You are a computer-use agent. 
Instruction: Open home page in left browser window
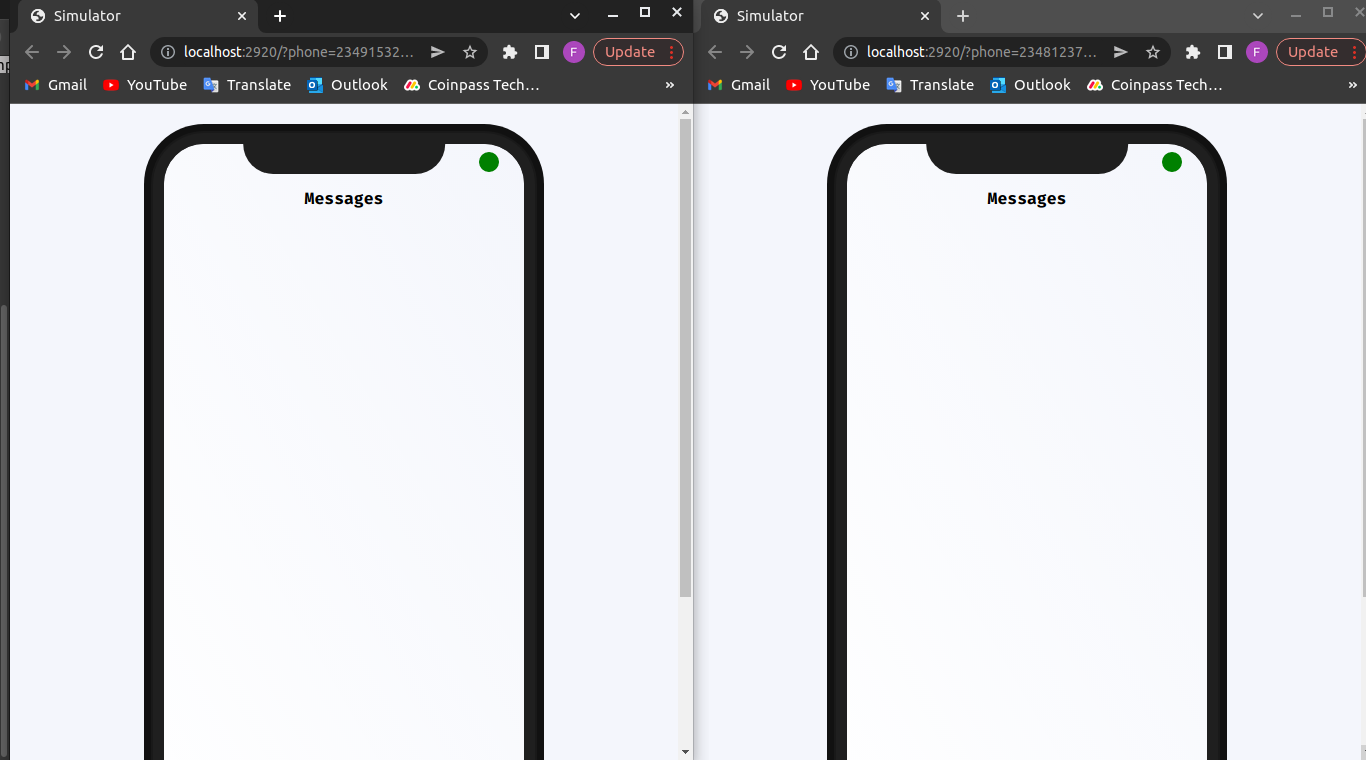(x=128, y=52)
